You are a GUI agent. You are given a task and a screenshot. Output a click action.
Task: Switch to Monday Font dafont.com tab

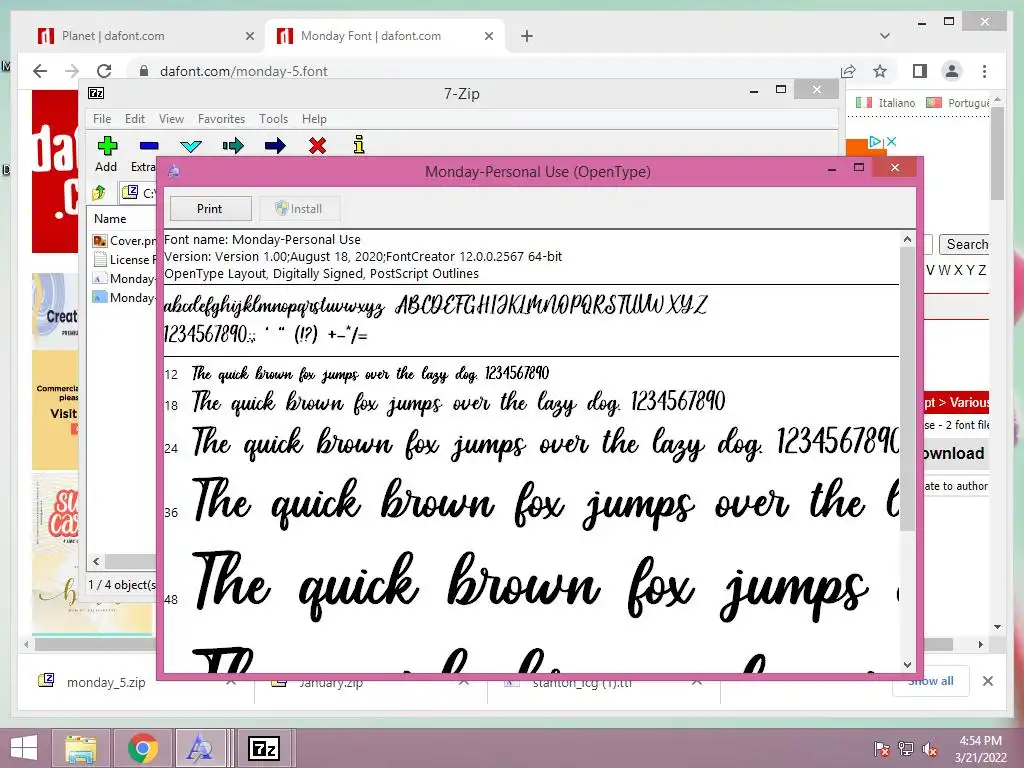click(385, 36)
